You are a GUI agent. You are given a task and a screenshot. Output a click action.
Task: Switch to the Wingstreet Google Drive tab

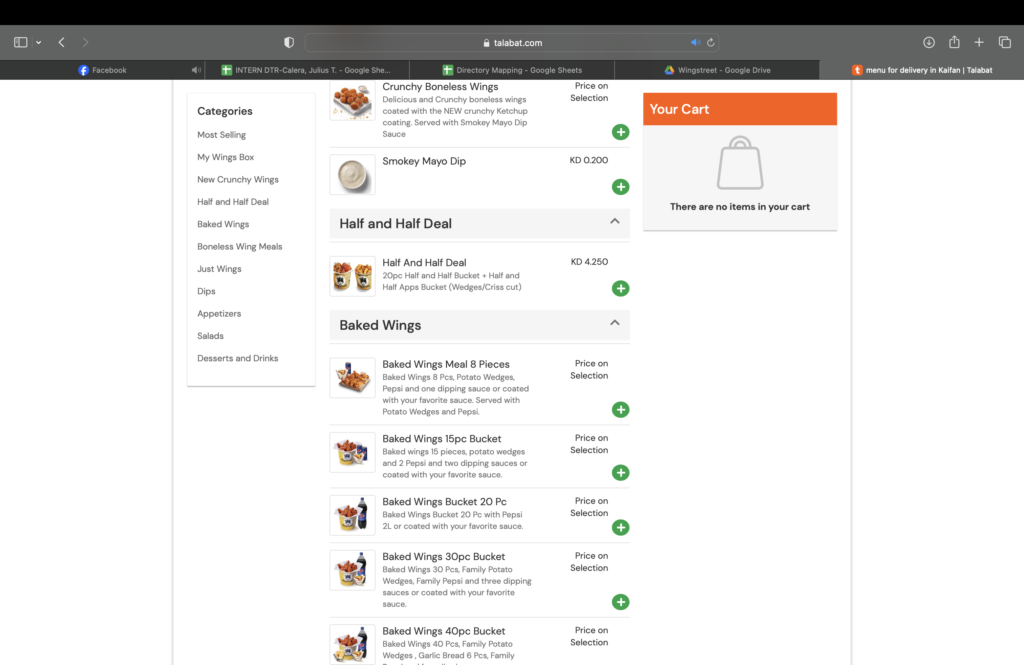pyautogui.click(x=716, y=70)
